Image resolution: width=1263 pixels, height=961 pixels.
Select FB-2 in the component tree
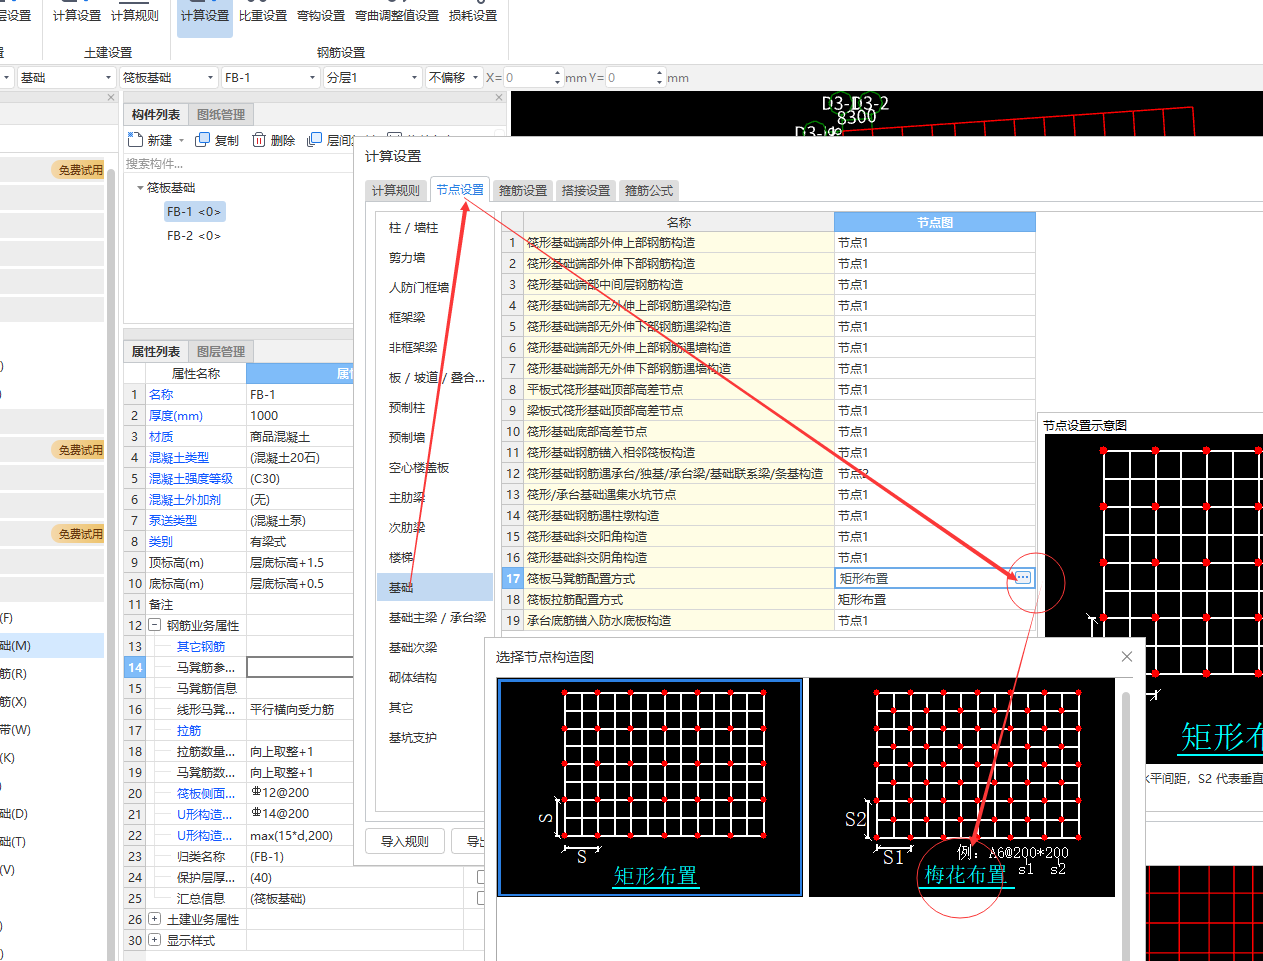point(194,236)
